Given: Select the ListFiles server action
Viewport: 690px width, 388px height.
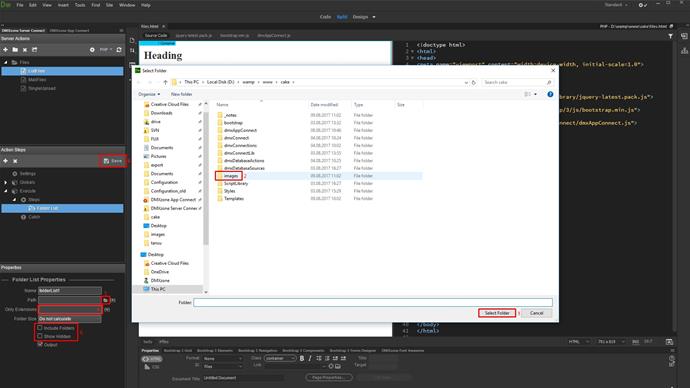Looking at the screenshot, I should (62, 71).
